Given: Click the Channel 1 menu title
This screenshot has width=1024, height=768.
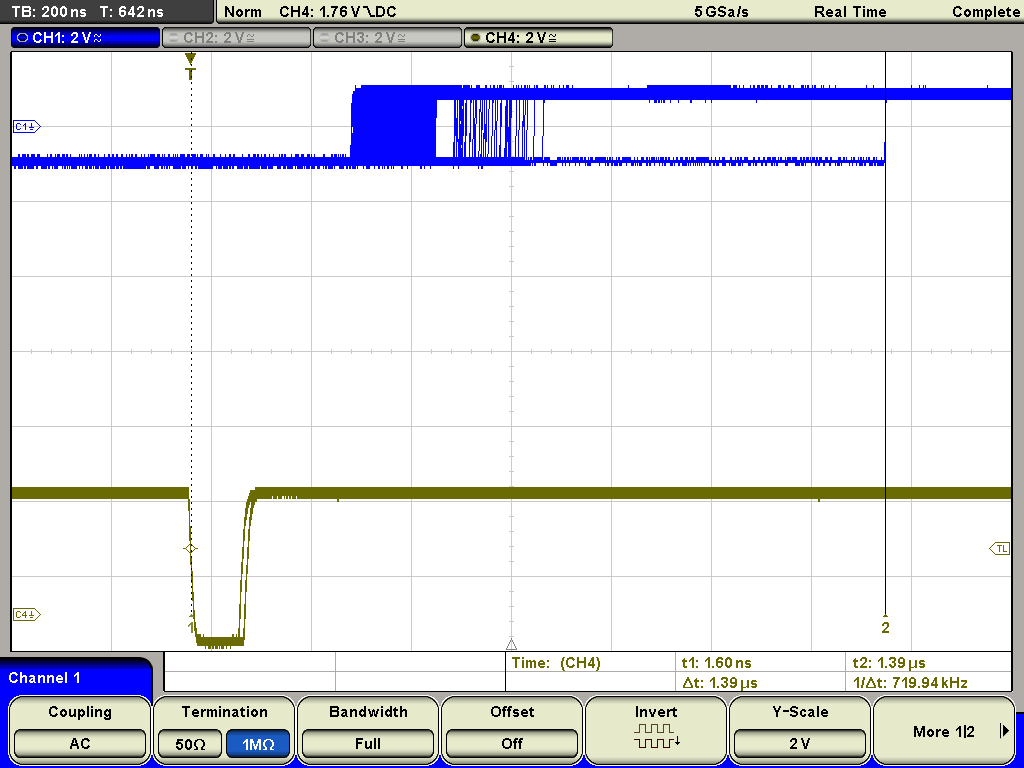Looking at the screenshot, I should point(44,678).
